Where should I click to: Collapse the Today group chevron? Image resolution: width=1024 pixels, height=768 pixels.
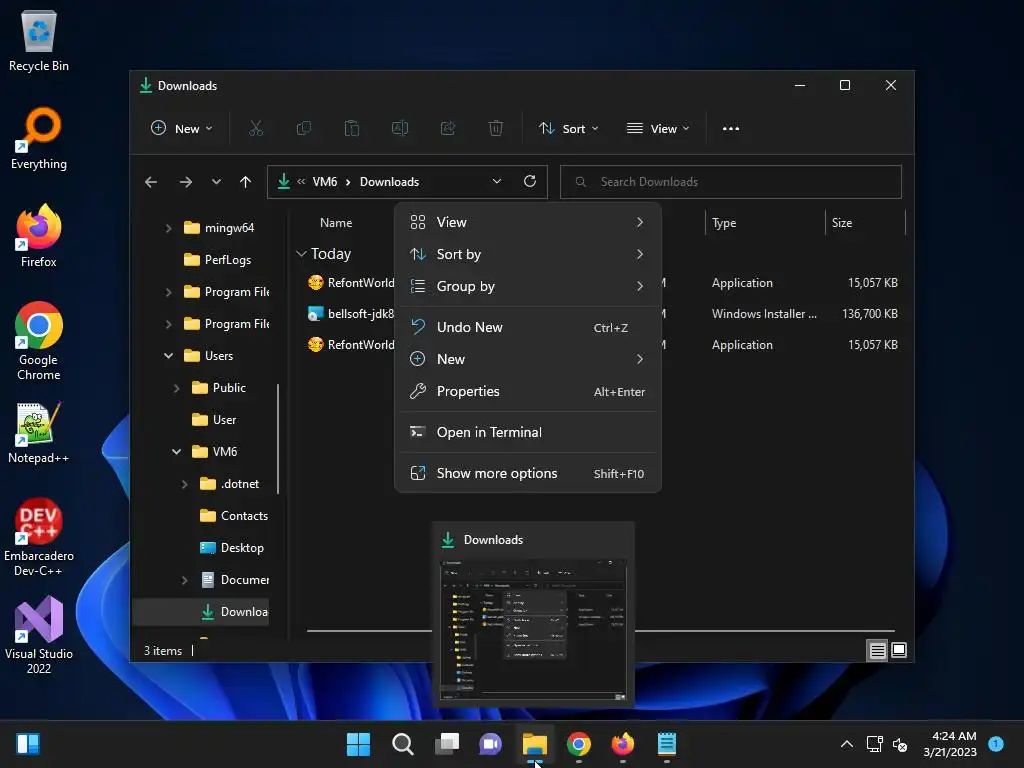pyautogui.click(x=301, y=253)
